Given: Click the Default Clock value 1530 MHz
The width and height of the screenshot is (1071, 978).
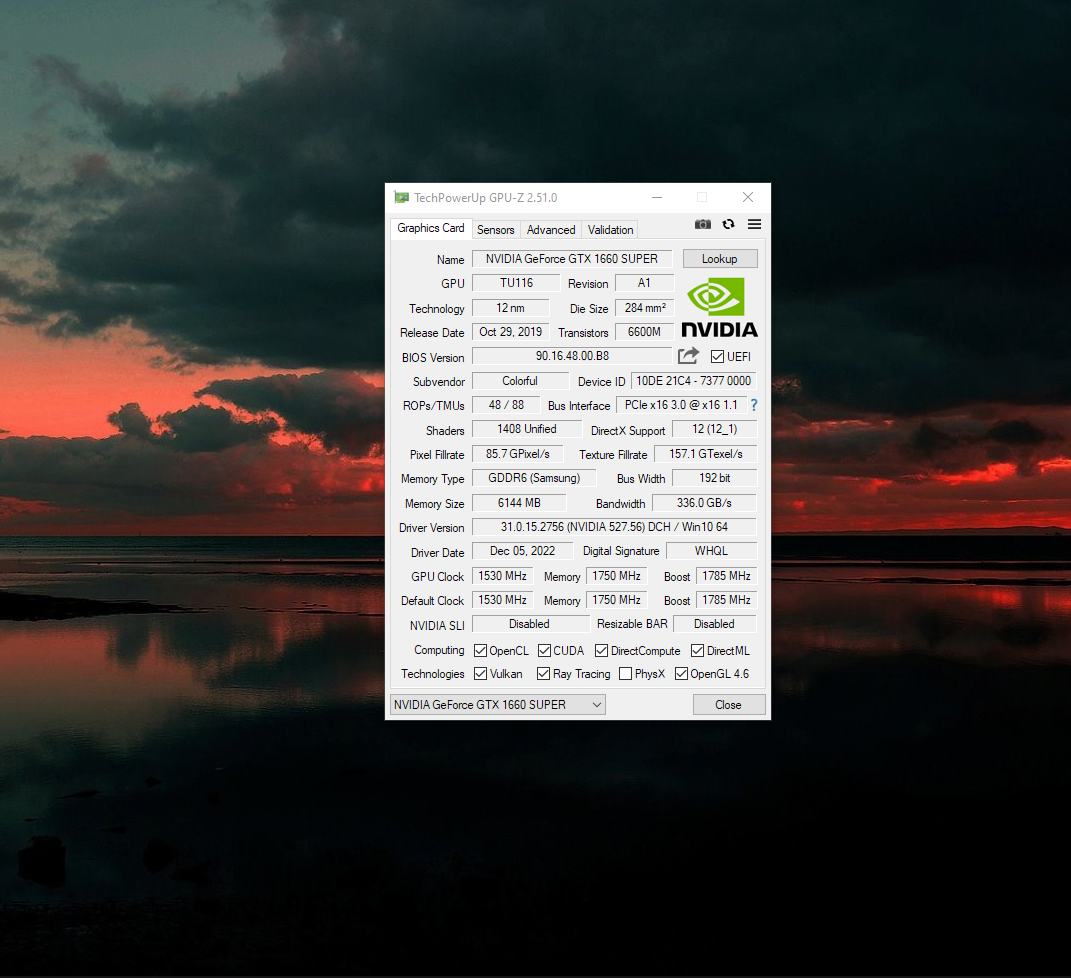Looking at the screenshot, I should coord(503,600).
